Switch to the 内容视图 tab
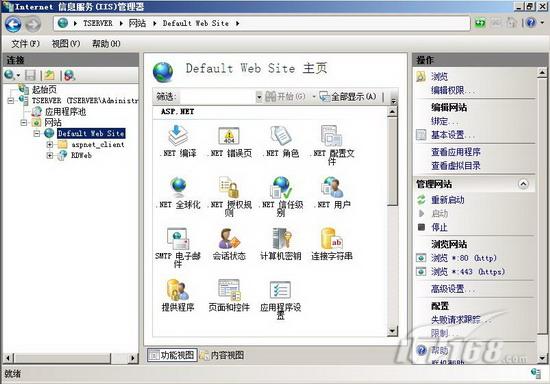 222,355
